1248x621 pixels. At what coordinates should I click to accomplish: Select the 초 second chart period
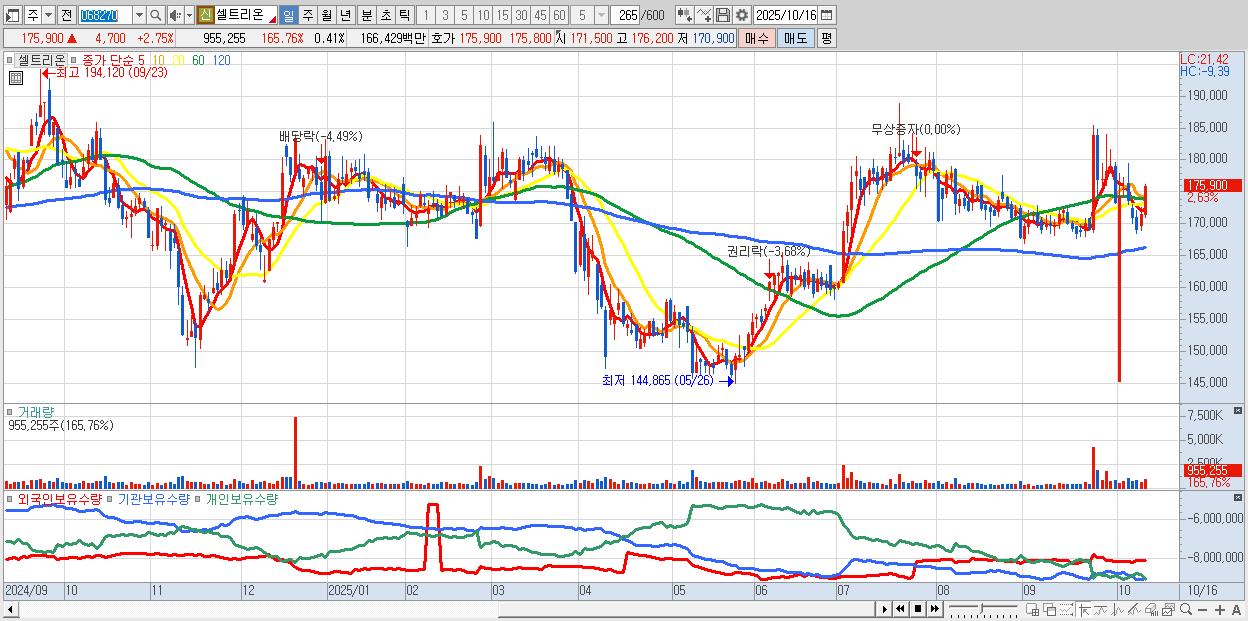386,15
